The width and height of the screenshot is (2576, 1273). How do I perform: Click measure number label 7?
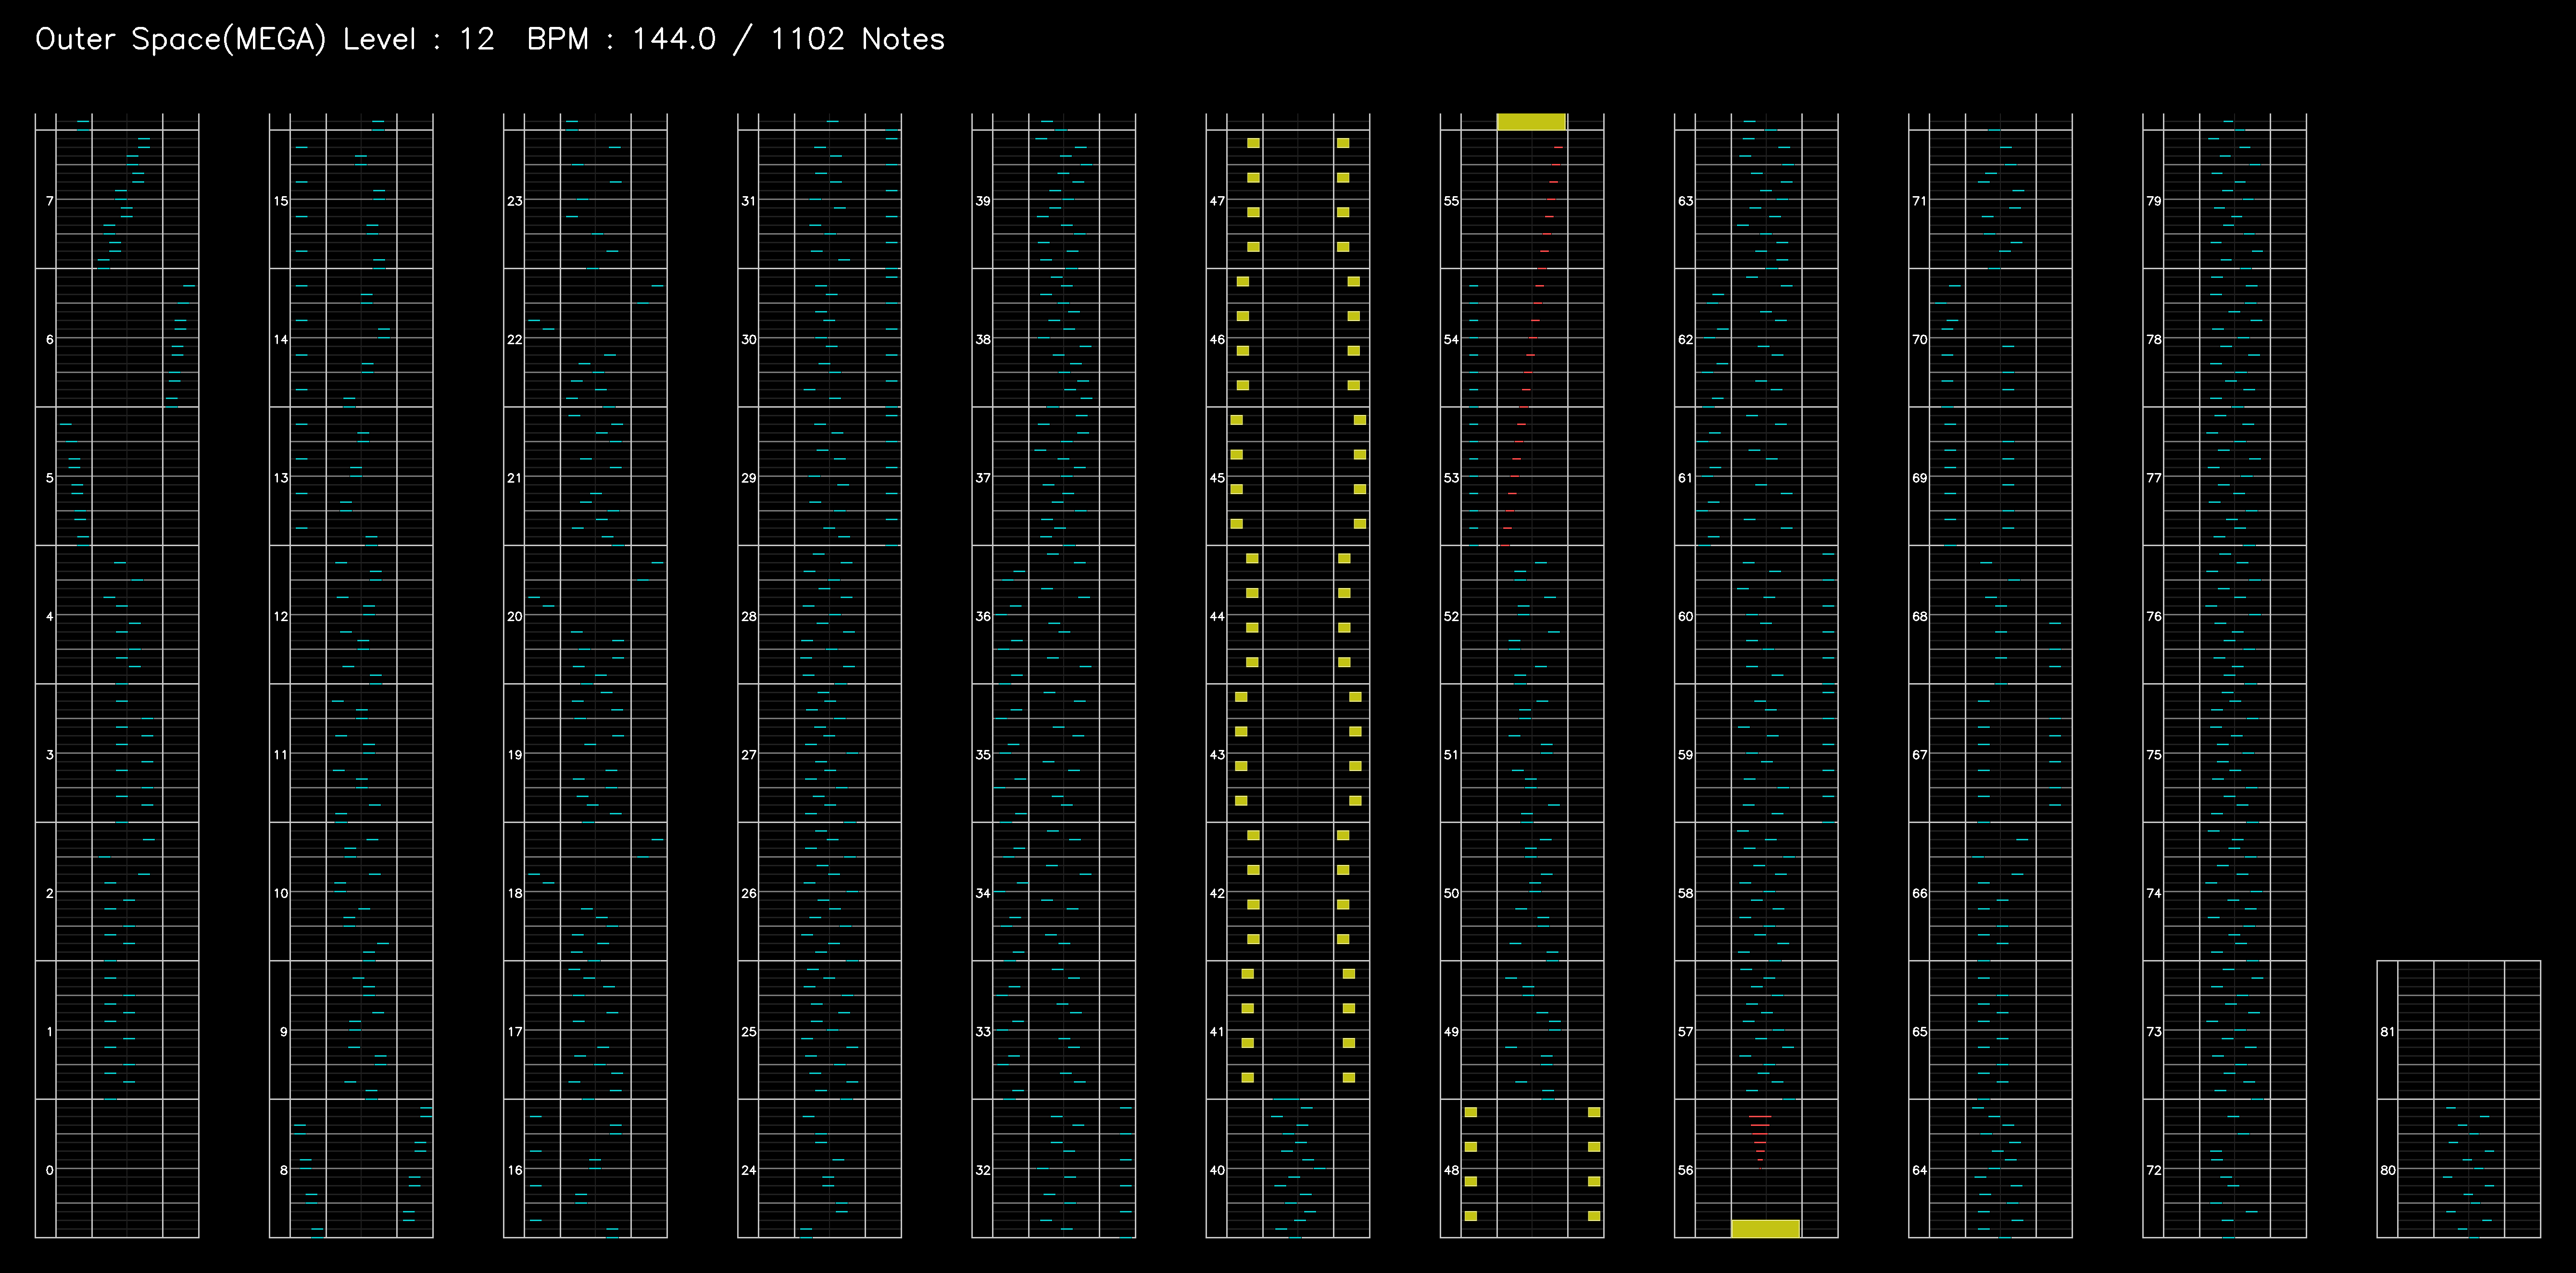50,201
